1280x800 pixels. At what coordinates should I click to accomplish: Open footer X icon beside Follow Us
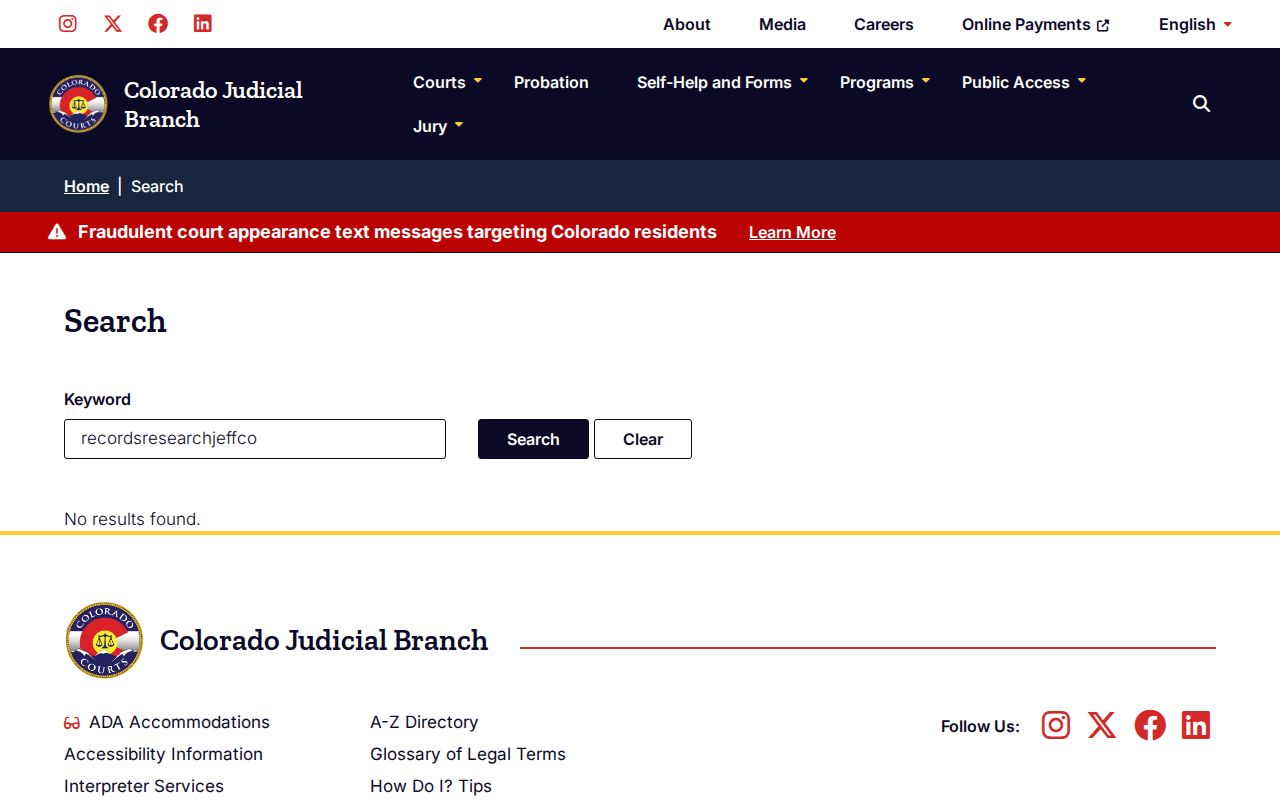1102,725
